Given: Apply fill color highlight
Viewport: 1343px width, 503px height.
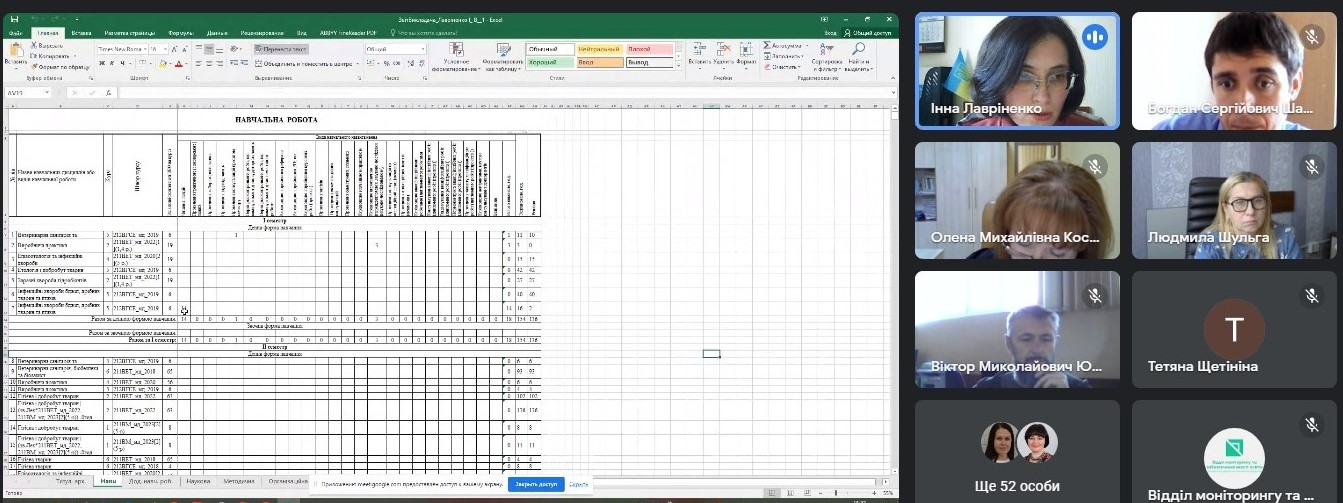Looking at the screenshot, I should point(163,63).
